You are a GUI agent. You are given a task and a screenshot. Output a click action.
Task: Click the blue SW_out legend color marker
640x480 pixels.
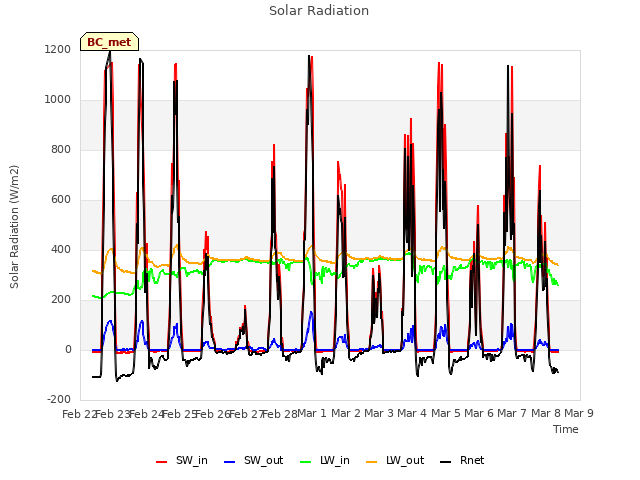coord(230,462)
